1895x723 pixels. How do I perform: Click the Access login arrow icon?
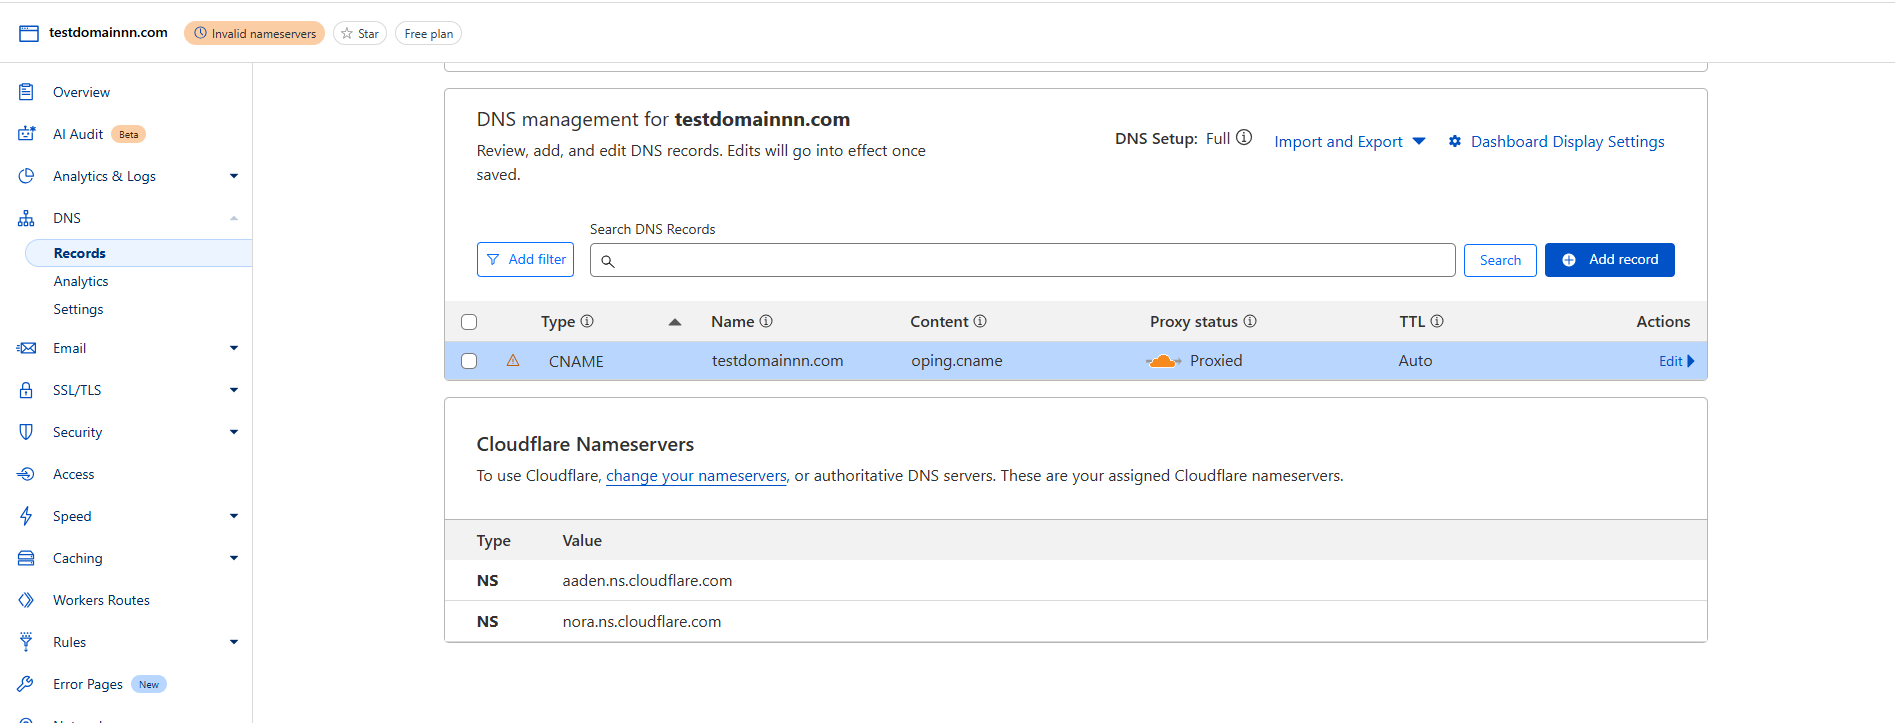tap(27, 474)
